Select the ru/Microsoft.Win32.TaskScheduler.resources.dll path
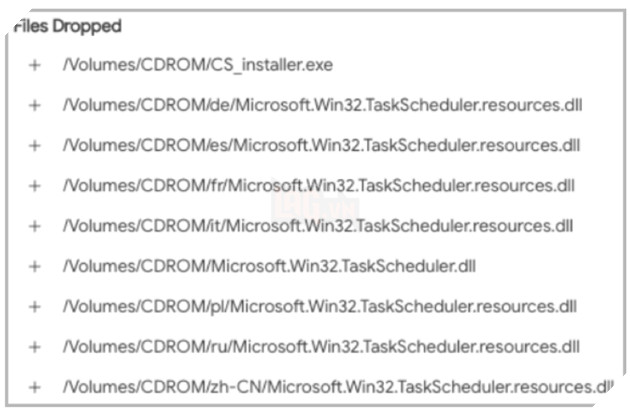Screen dimensions: 630x410 (320, 347)
